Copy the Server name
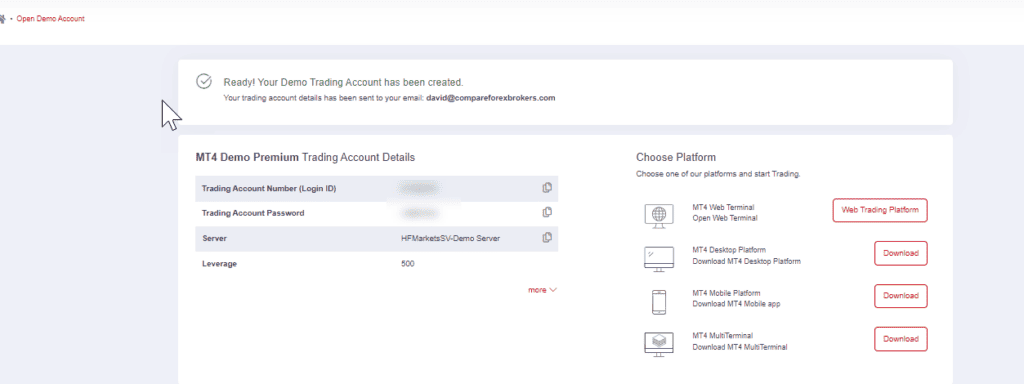Image resolution: width=1024 pixels, height=384 pixels. [x=547, y=238]
